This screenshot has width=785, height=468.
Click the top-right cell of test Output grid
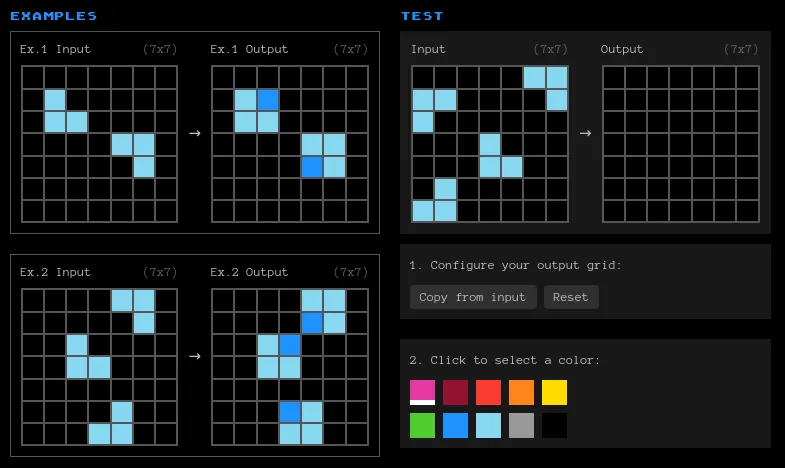click(x=748, y=78)
